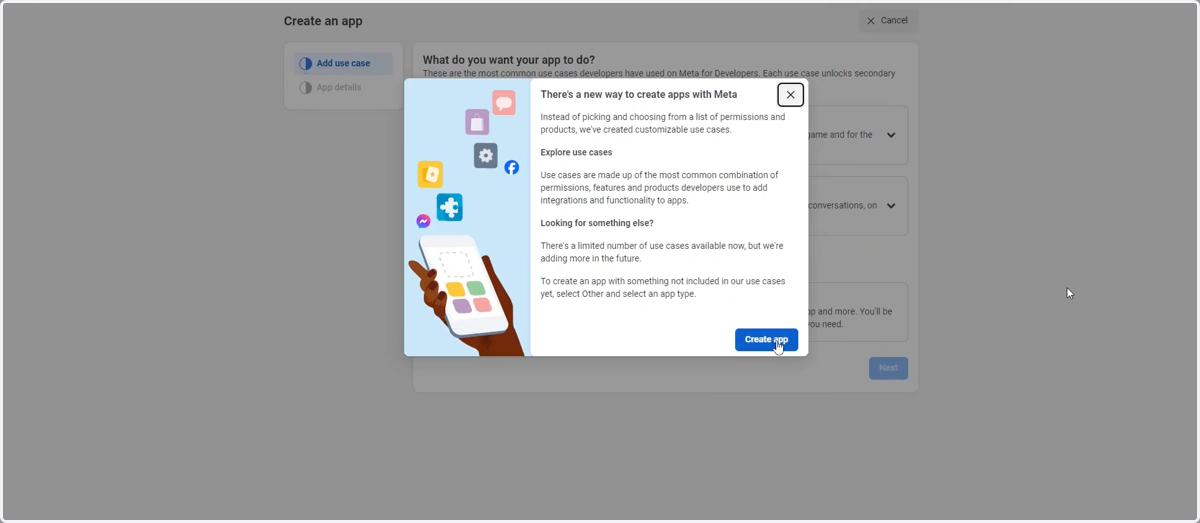Image resolution: width=1200 pixels, height=523 pixels.
Task: Click the 'Explore use cases' heading
Action: [576, 153]
